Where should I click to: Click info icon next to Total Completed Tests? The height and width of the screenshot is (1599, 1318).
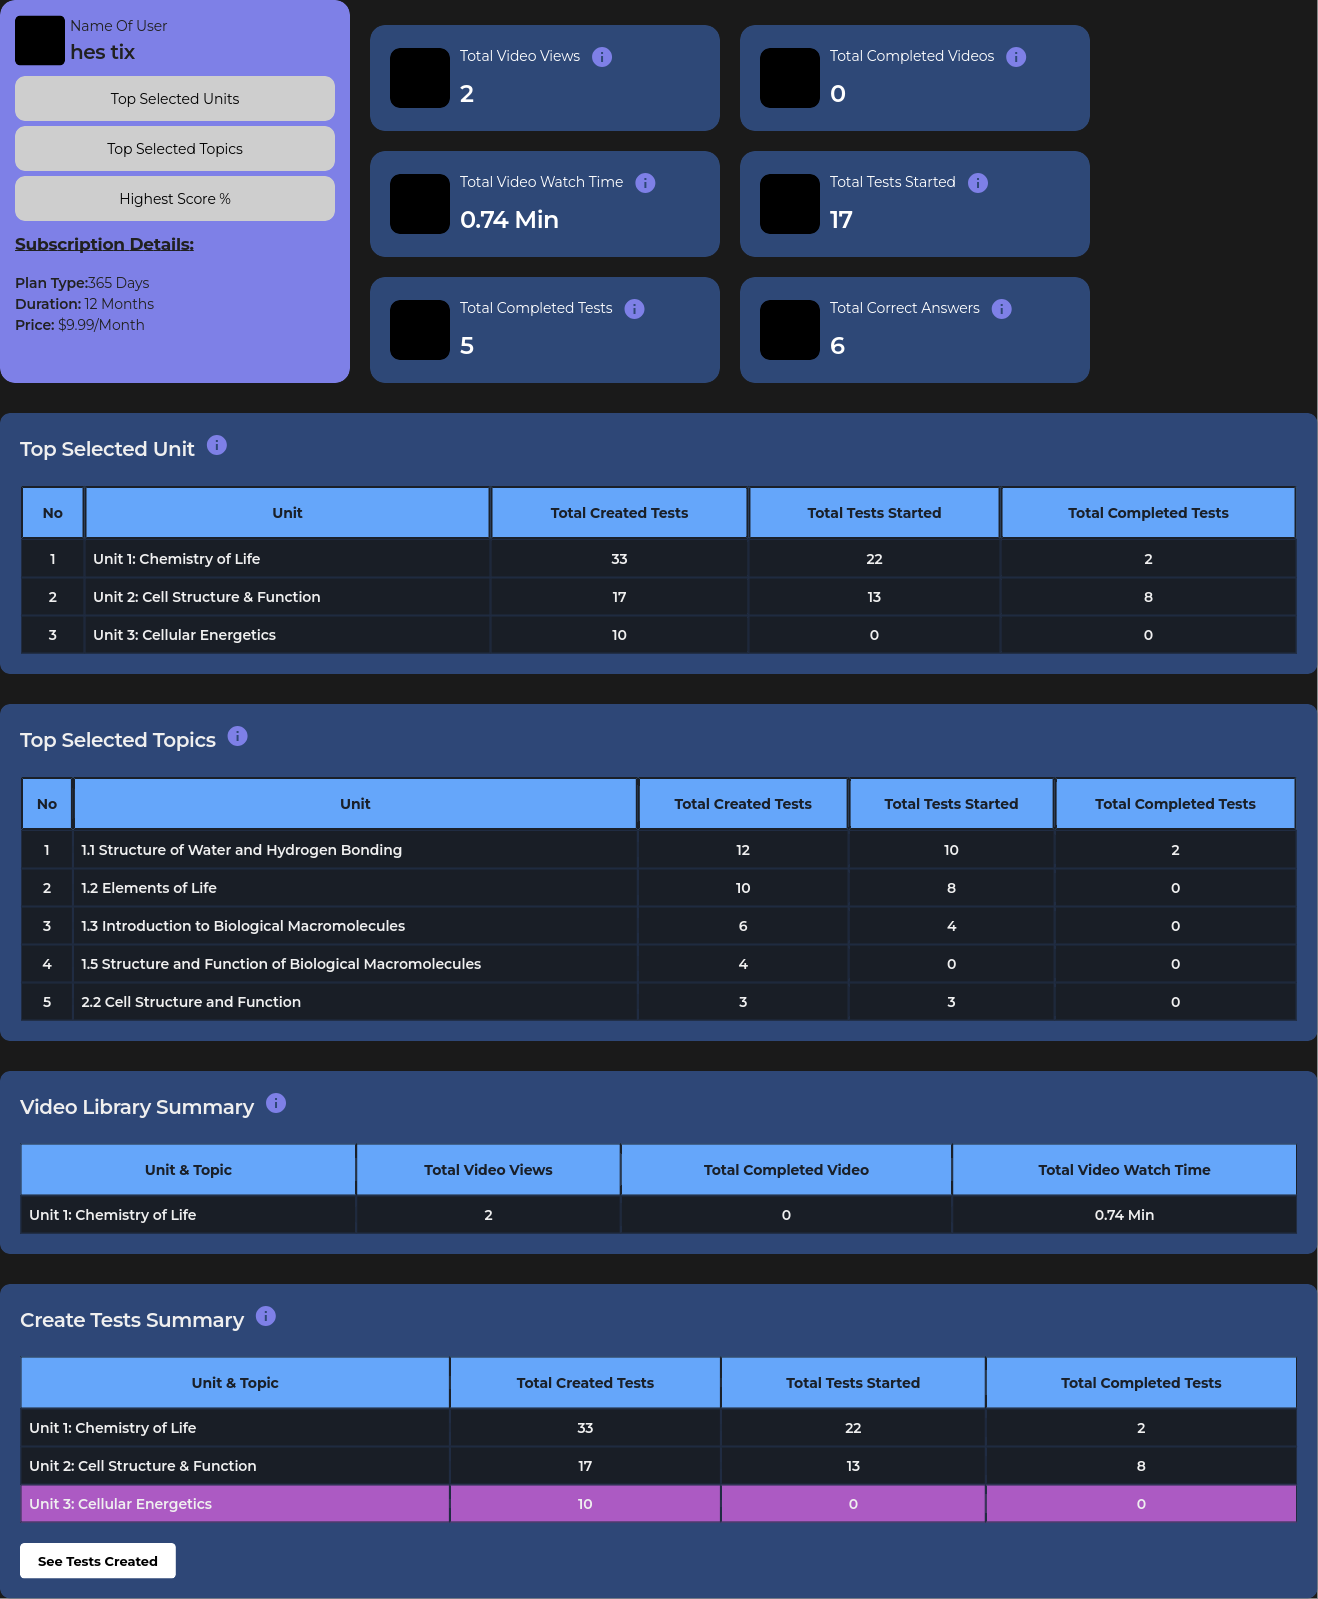(x=635, y=309)
